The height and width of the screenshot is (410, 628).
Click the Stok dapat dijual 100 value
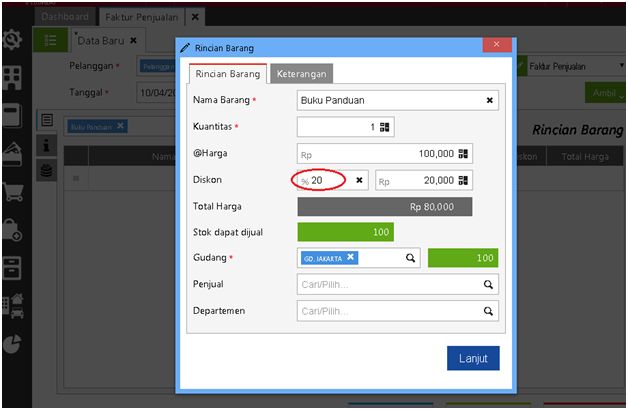pyautogui.click(x=346, y=232)
